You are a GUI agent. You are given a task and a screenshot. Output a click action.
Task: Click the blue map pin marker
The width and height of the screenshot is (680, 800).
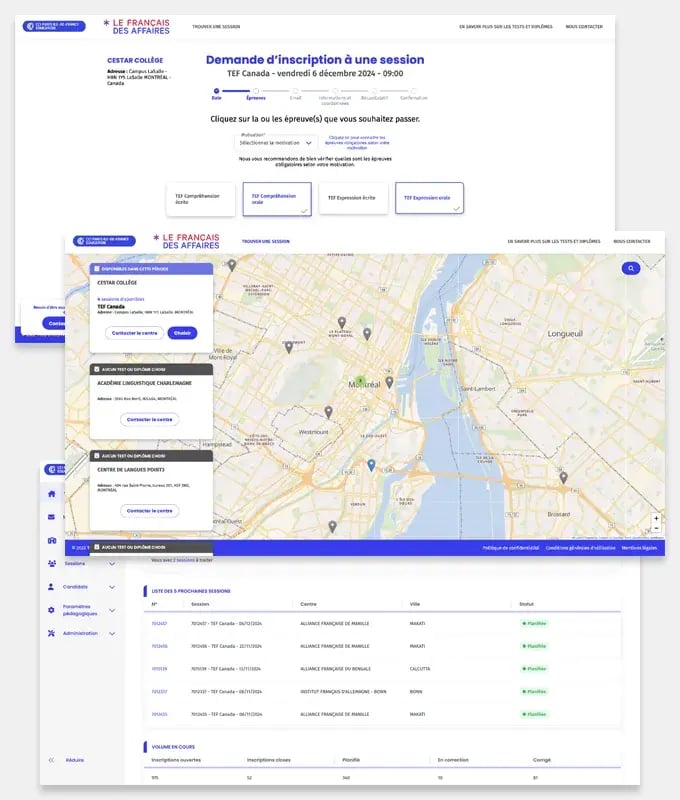[371, 465]
